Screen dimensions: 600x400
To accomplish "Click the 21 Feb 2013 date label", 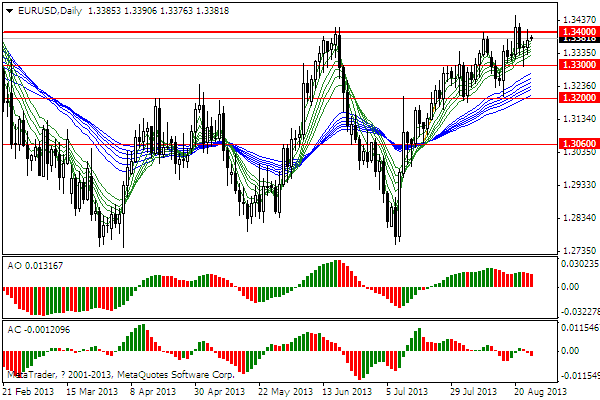I will (x=28, y=391).
